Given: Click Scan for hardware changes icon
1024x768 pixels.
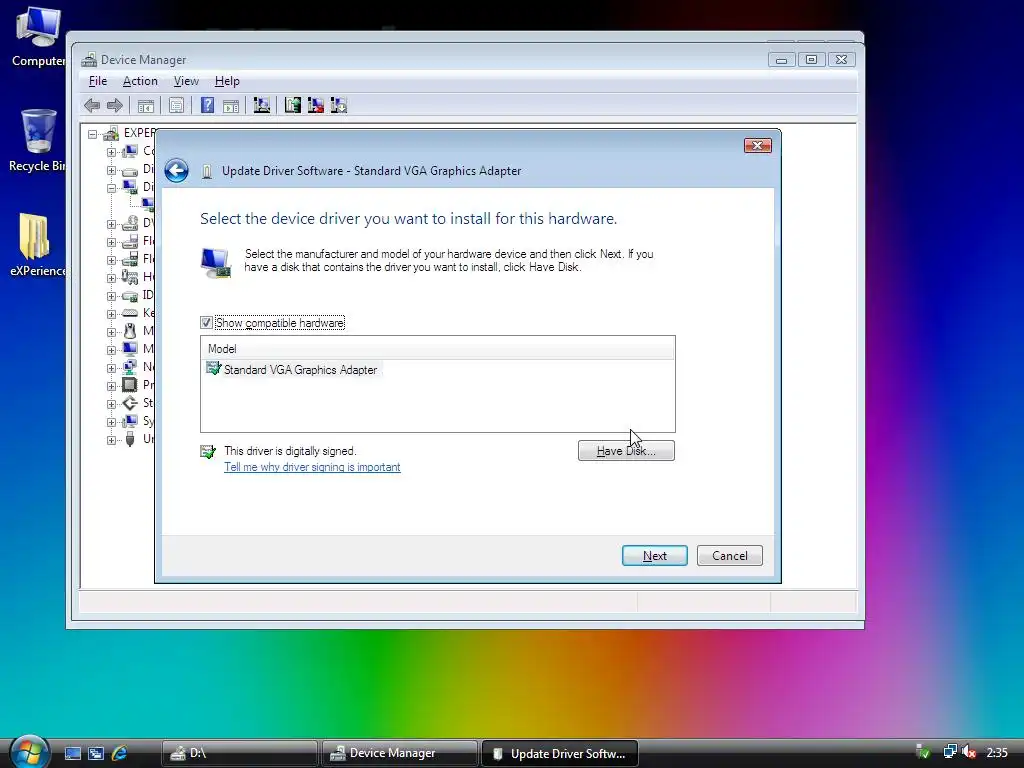Looking at the screenshot, I should tap(262, 105).
